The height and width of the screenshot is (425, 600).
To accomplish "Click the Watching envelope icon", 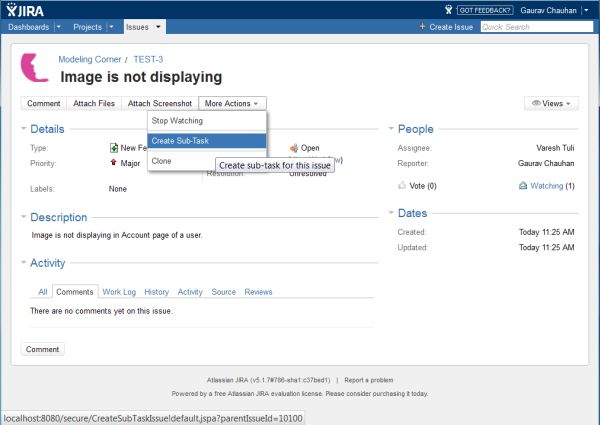I will pos(523,186).
